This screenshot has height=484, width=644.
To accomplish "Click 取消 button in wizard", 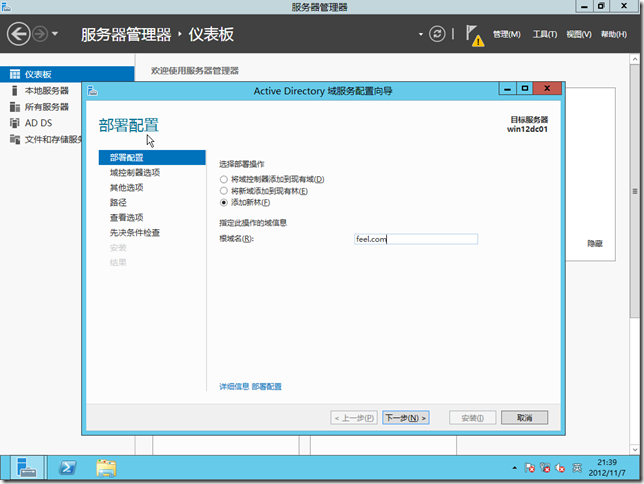I will (x=524, y=418).
